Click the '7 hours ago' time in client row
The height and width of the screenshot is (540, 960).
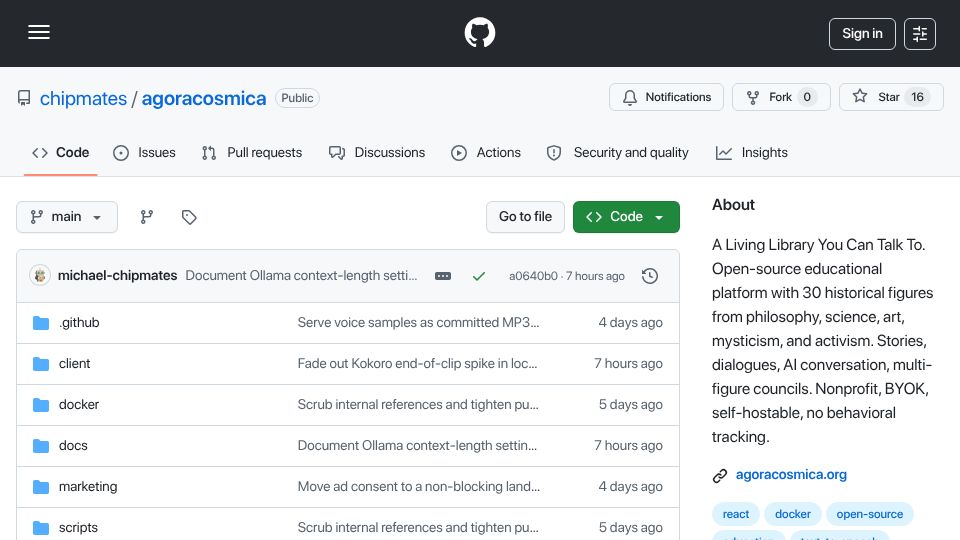click(x=628, y=364)
